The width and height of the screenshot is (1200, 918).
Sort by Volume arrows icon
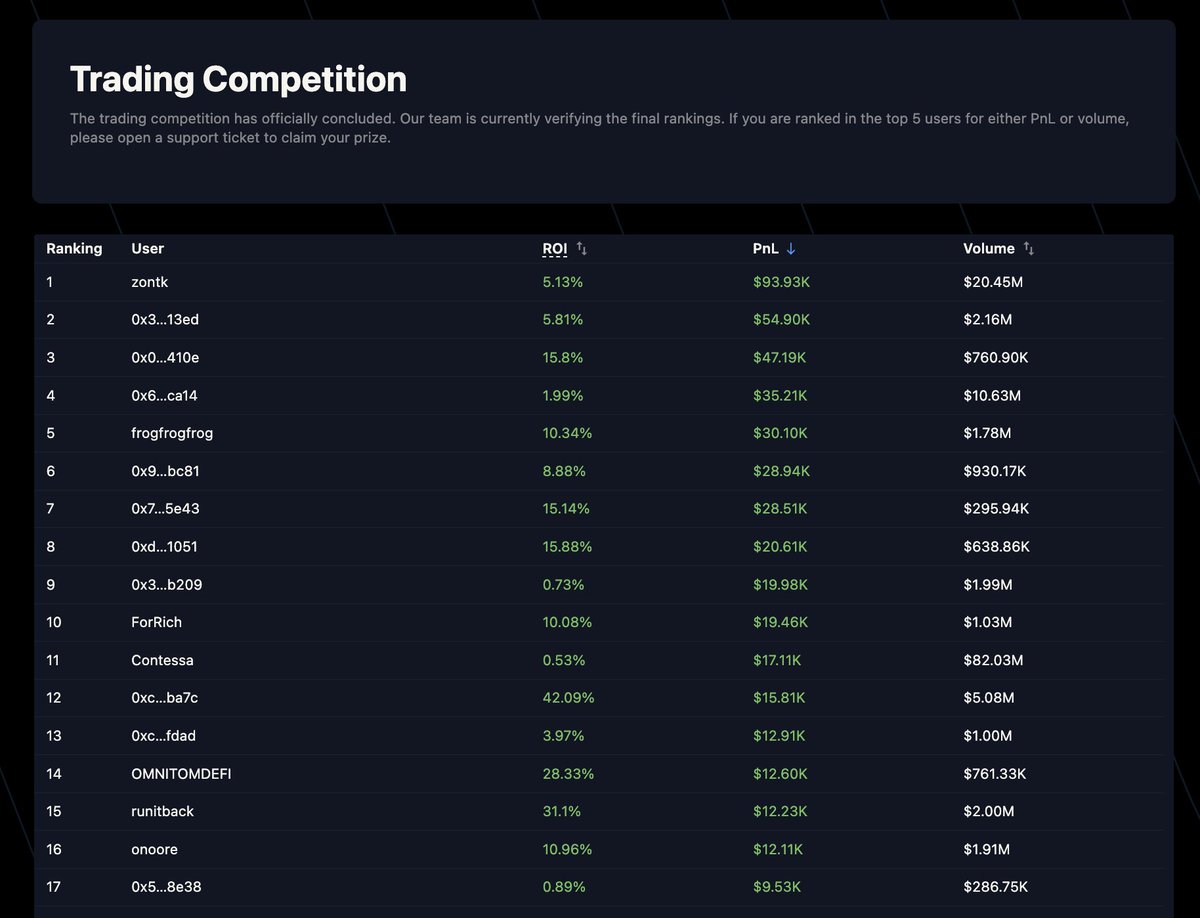point(1029,248)
